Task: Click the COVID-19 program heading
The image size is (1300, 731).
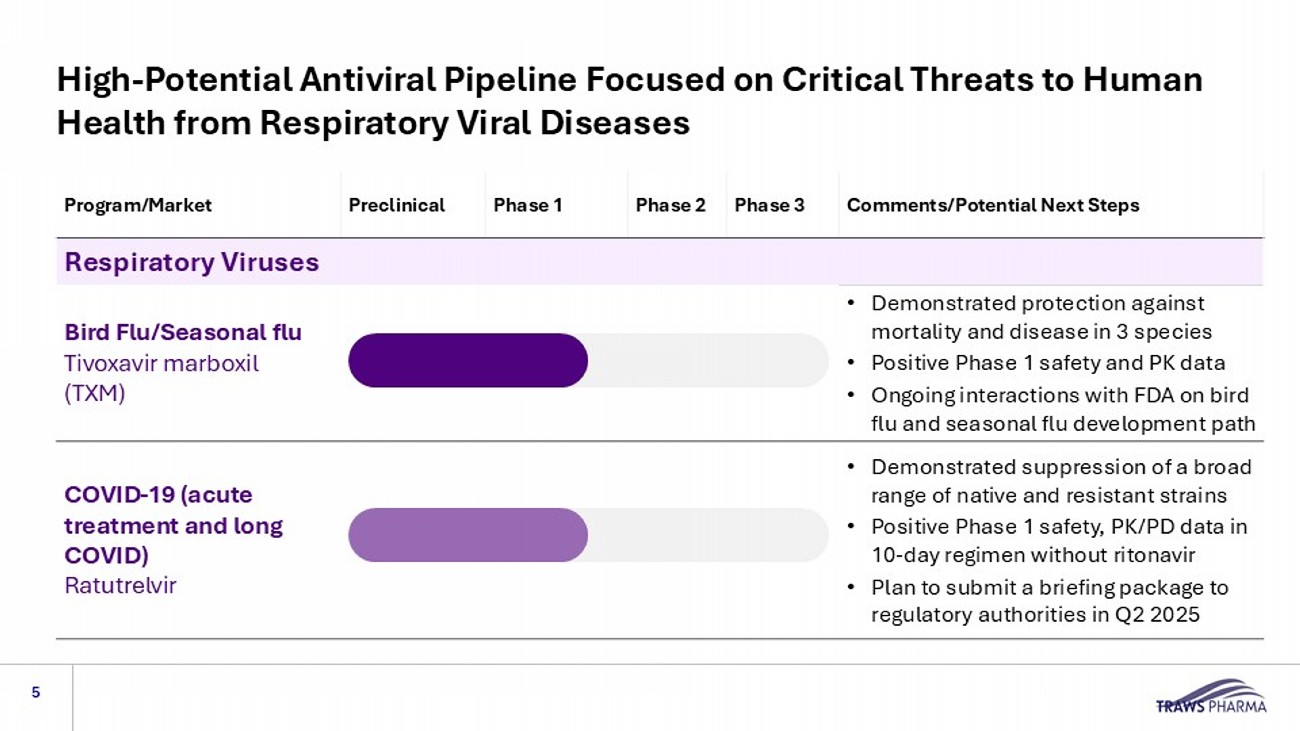Action: [x=173, y=525]
